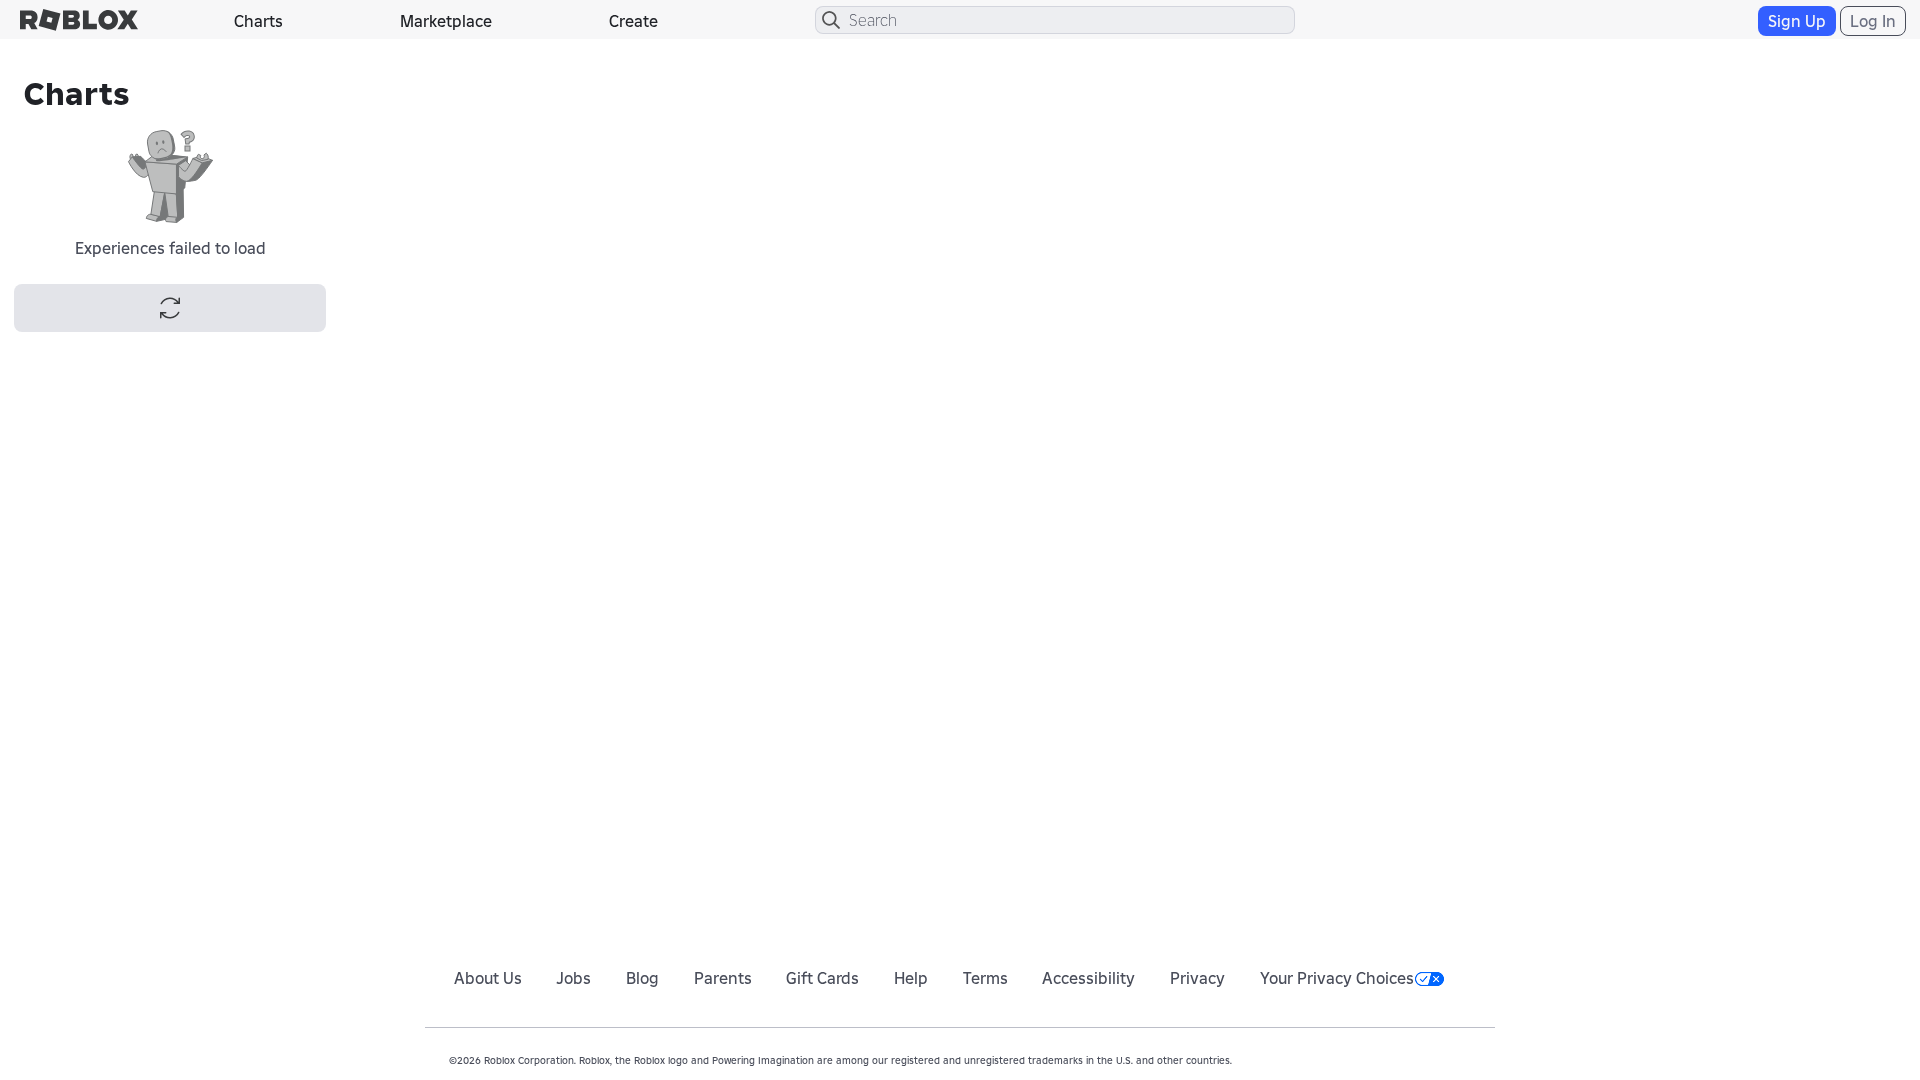This screenshot has height=1080, width=1920.
Task: Open the Marketplace section
Action: (445, 20)
